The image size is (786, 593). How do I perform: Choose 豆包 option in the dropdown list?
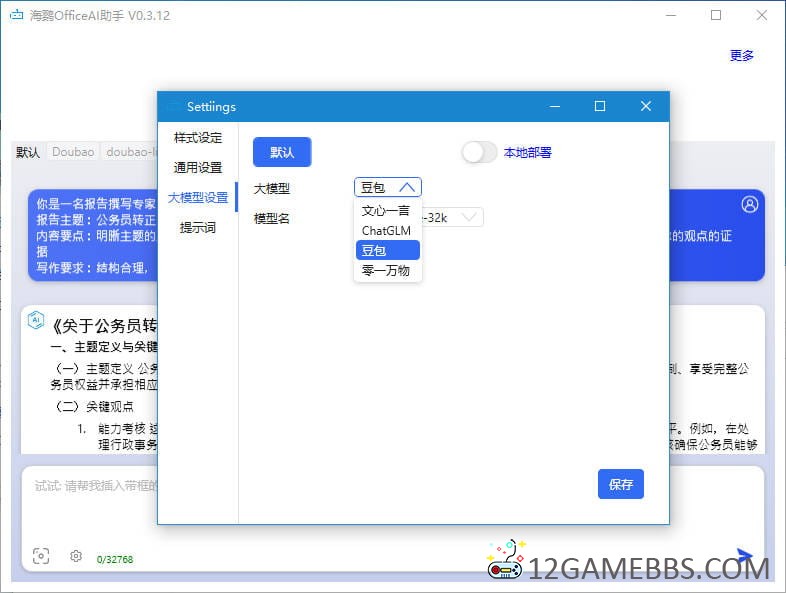pyautogui.click(x=387, y=250)
